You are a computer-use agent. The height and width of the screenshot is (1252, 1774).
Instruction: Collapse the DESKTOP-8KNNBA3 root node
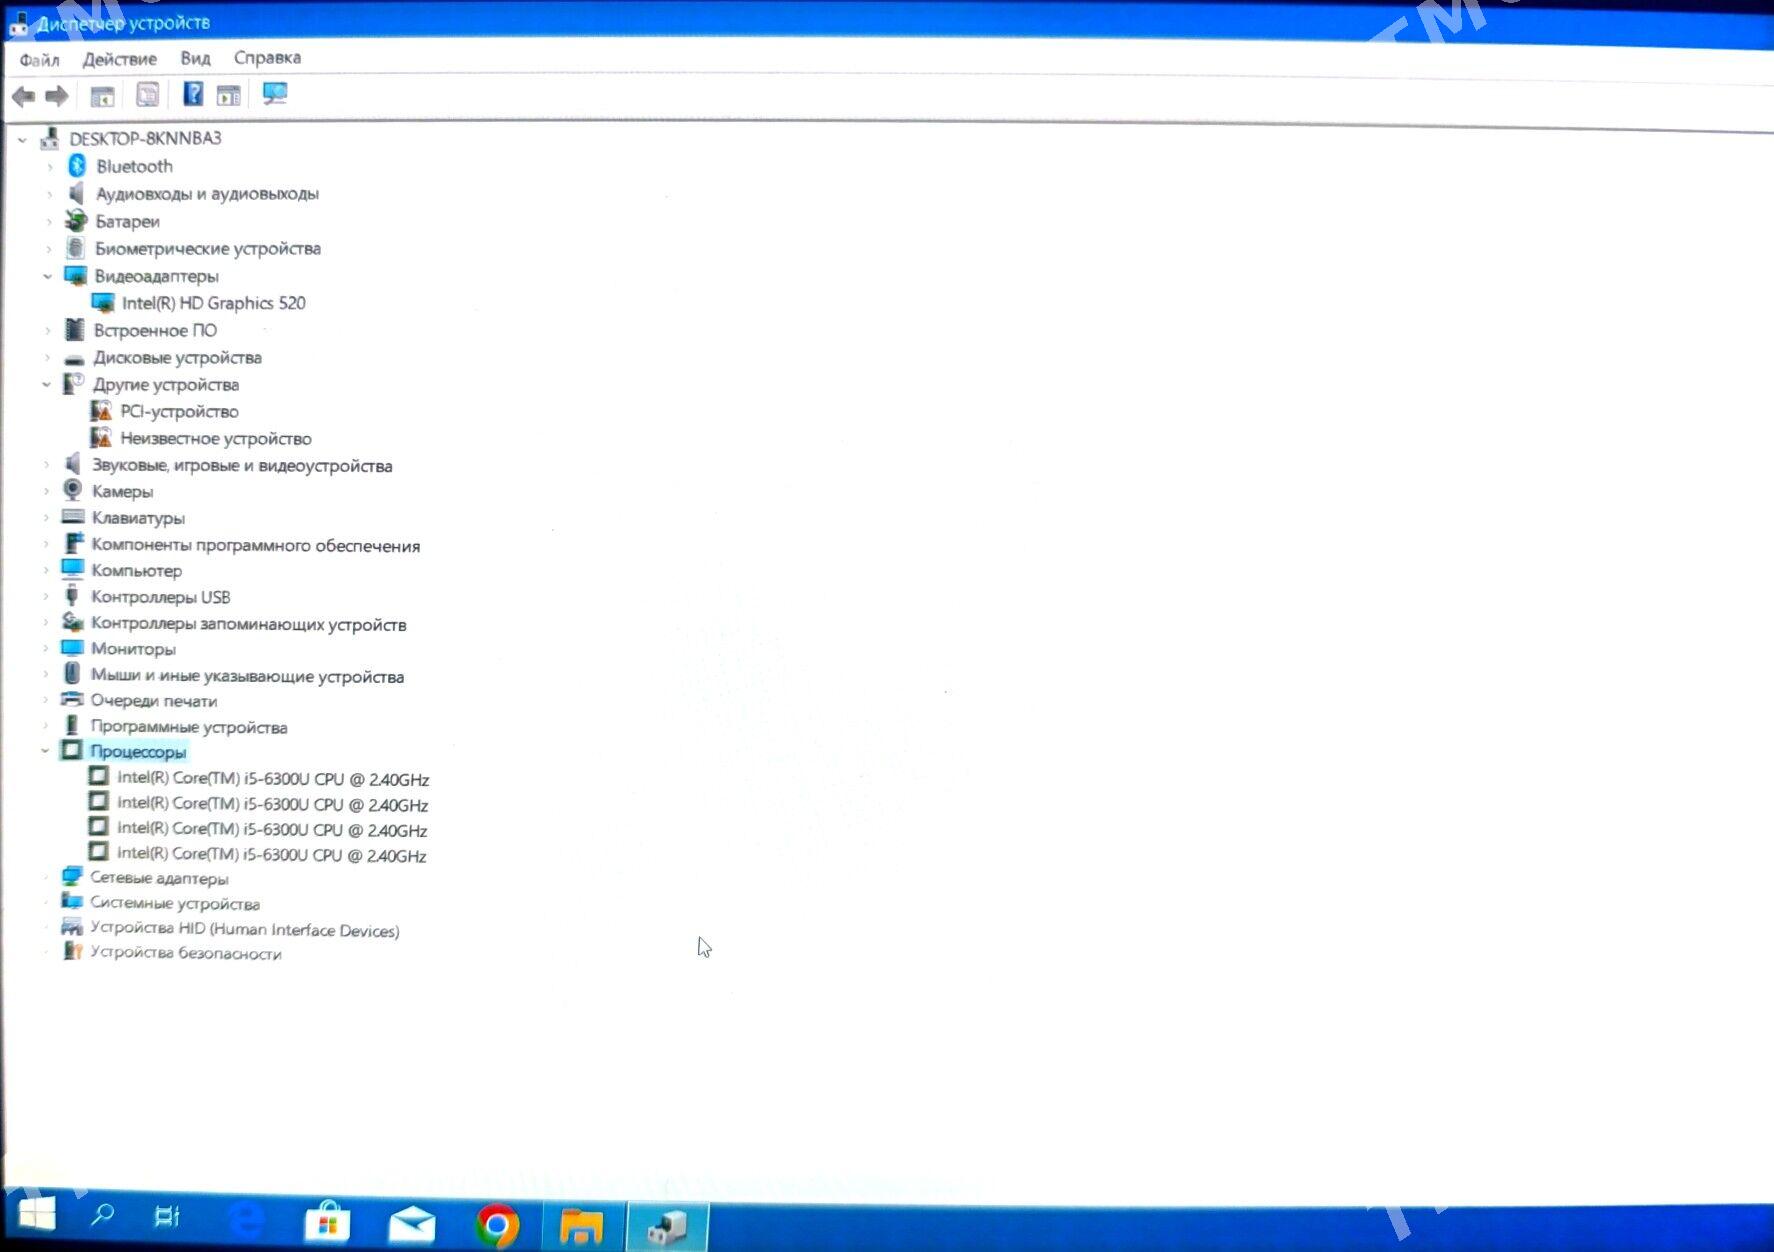tap(23, 140)
